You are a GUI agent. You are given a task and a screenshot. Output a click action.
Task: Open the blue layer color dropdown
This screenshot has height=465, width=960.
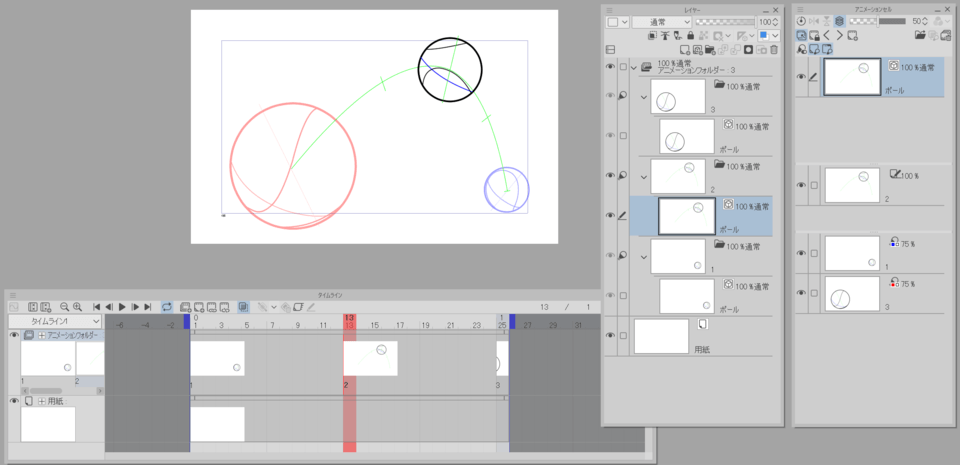pos(768,36)
